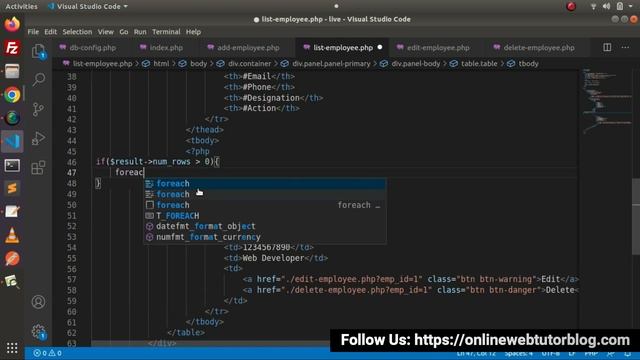Open the Selection menu

pyautogui.click(x=77, y=32)
